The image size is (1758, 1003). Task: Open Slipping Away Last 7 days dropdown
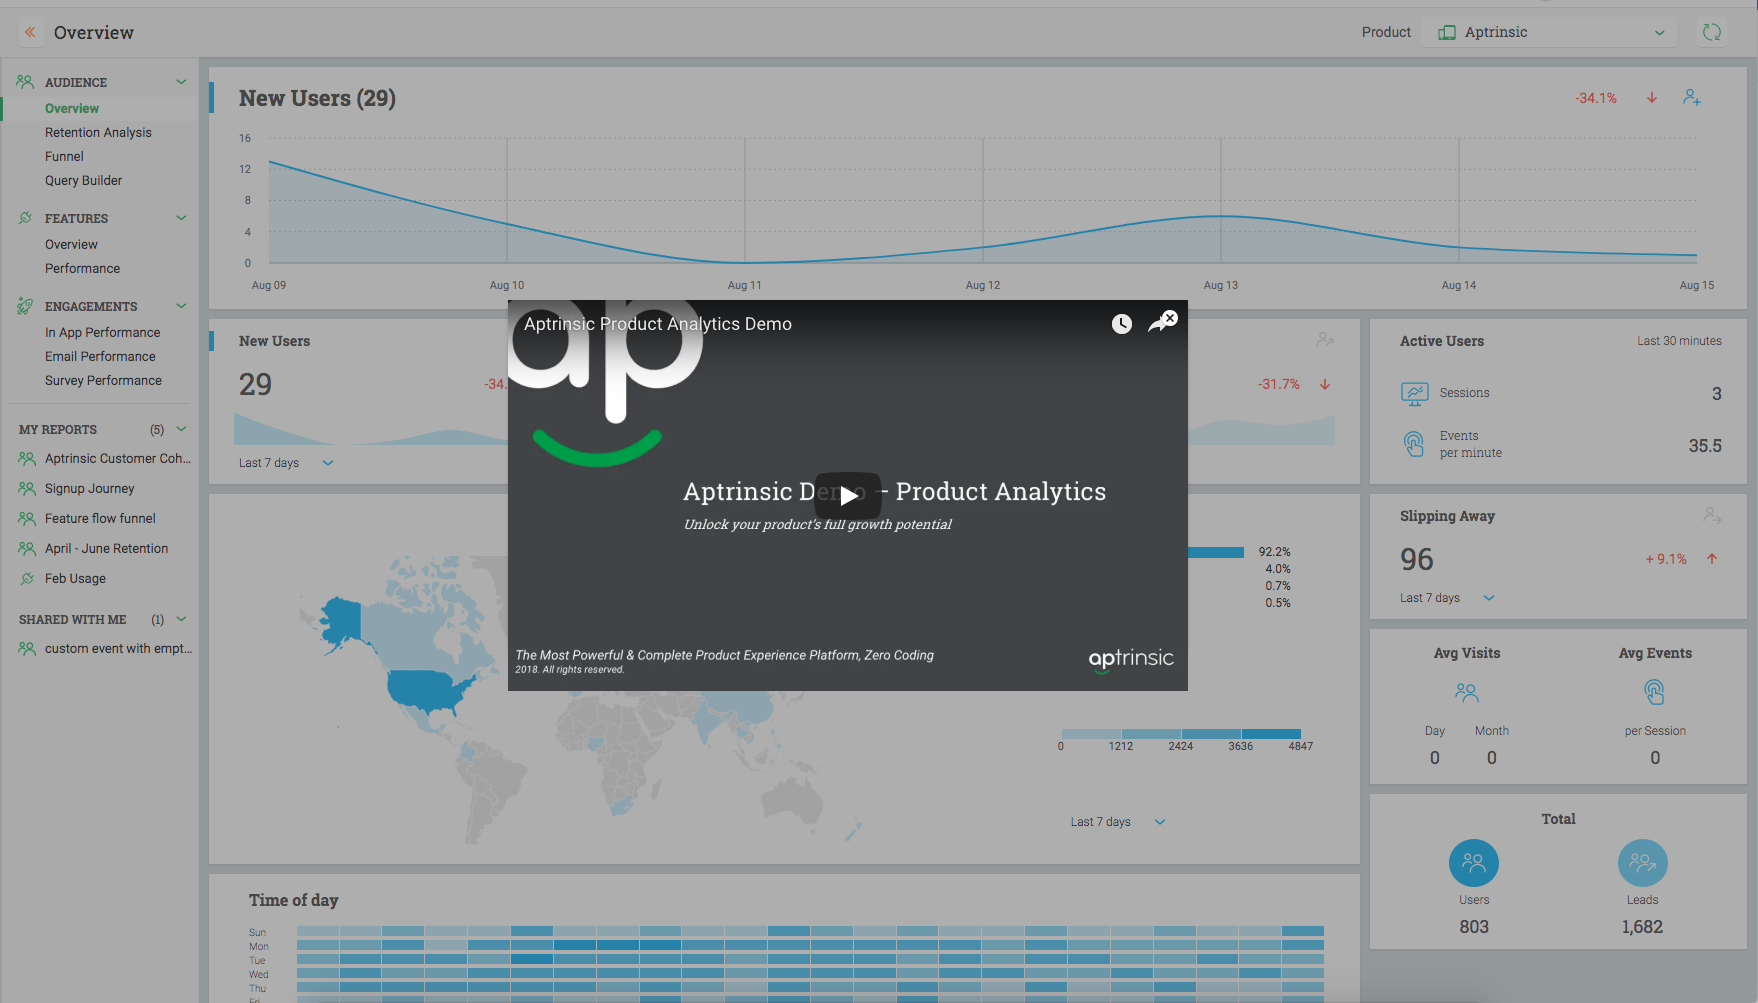pos(1447,598)
